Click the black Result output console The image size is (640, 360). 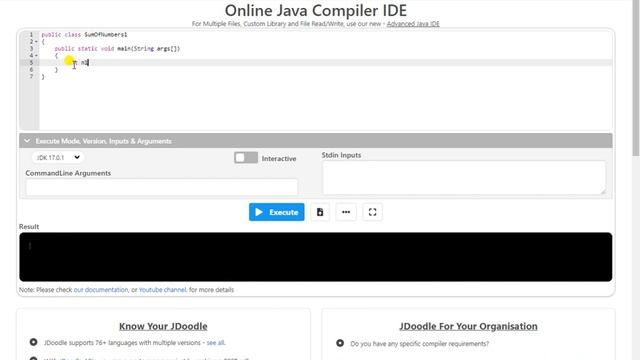(x=316, y=257)
